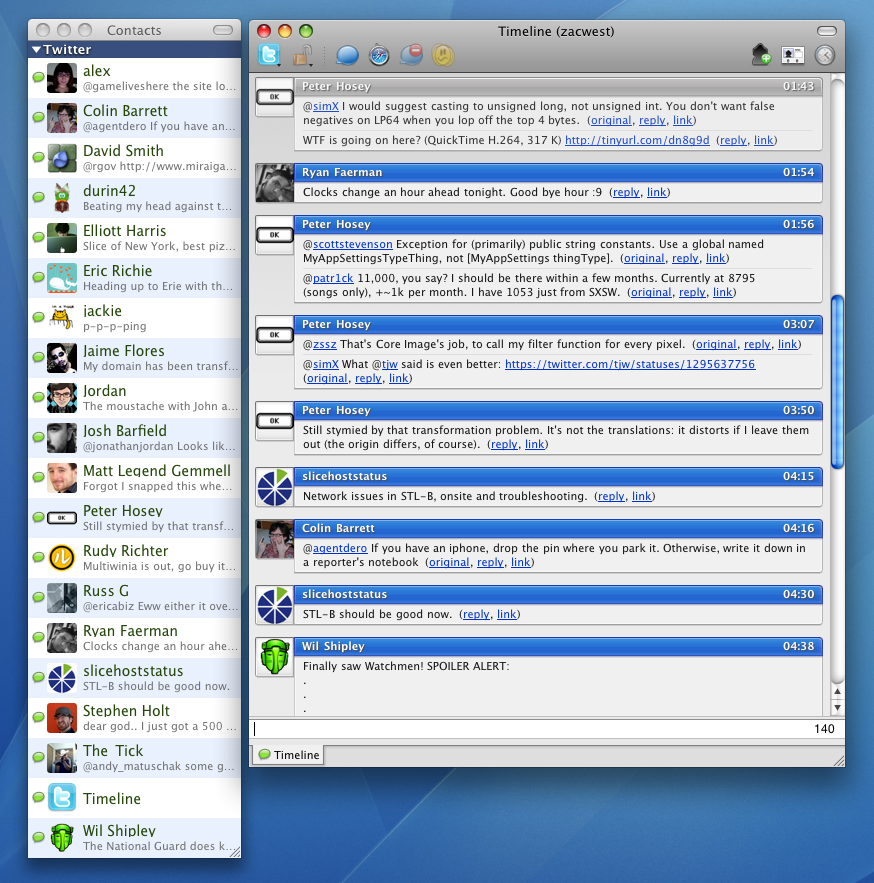Viewport: 874px width, 883px height.
Task: Click reply on 'STL-B should be good now'
Action: click(x=476, y=614)
